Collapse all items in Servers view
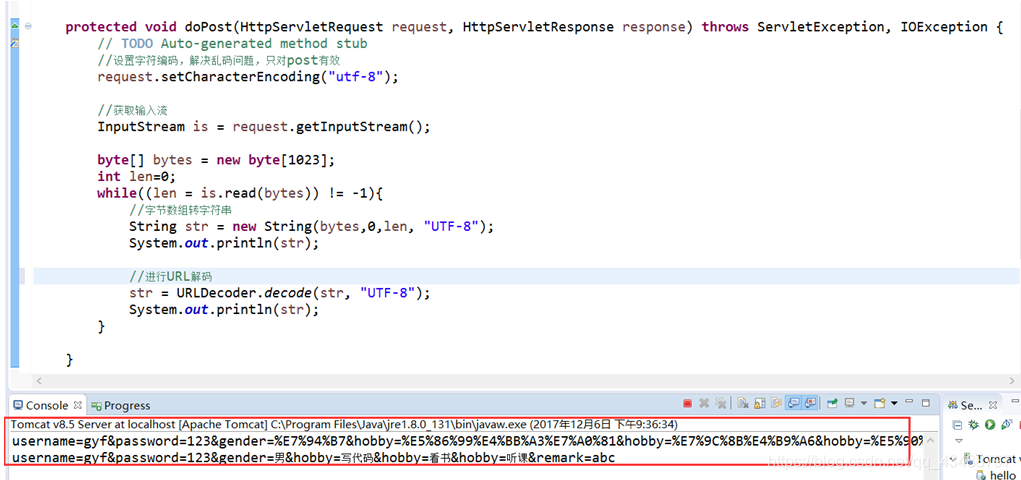1021x480 pixels. click(957, 425)
